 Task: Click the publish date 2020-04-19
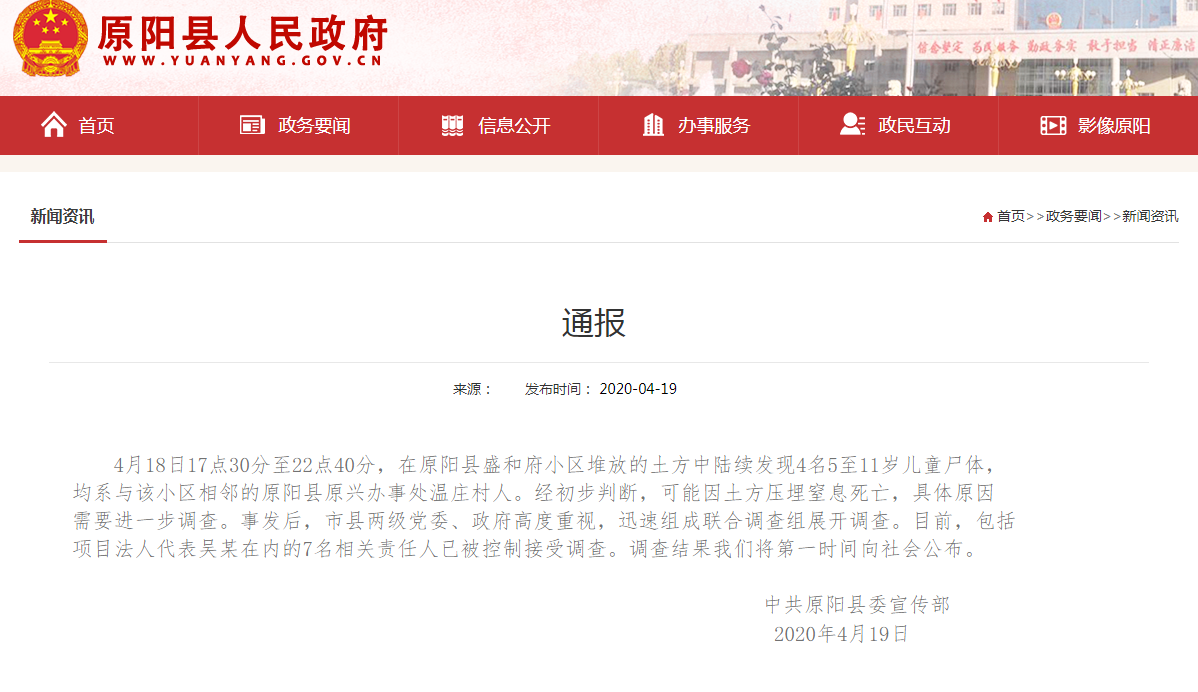coord(638,389)
